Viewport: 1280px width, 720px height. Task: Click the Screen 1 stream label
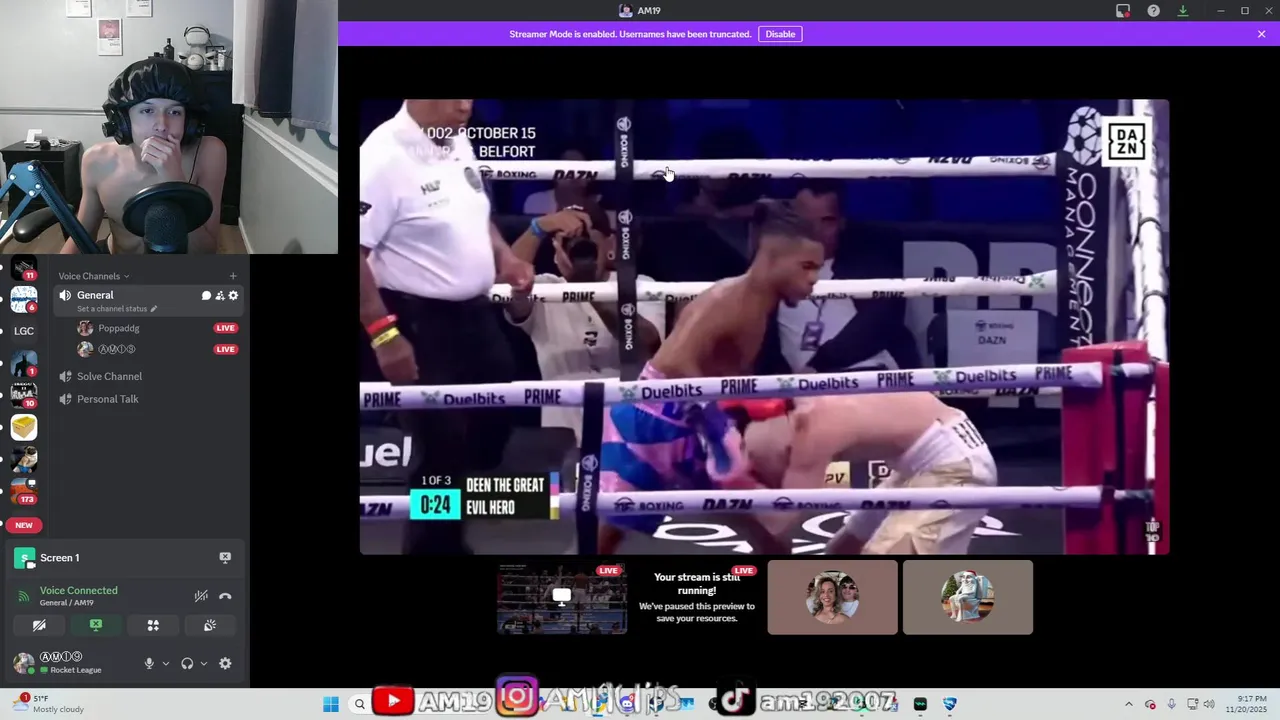pyautogui.click(x=59, y=558)
